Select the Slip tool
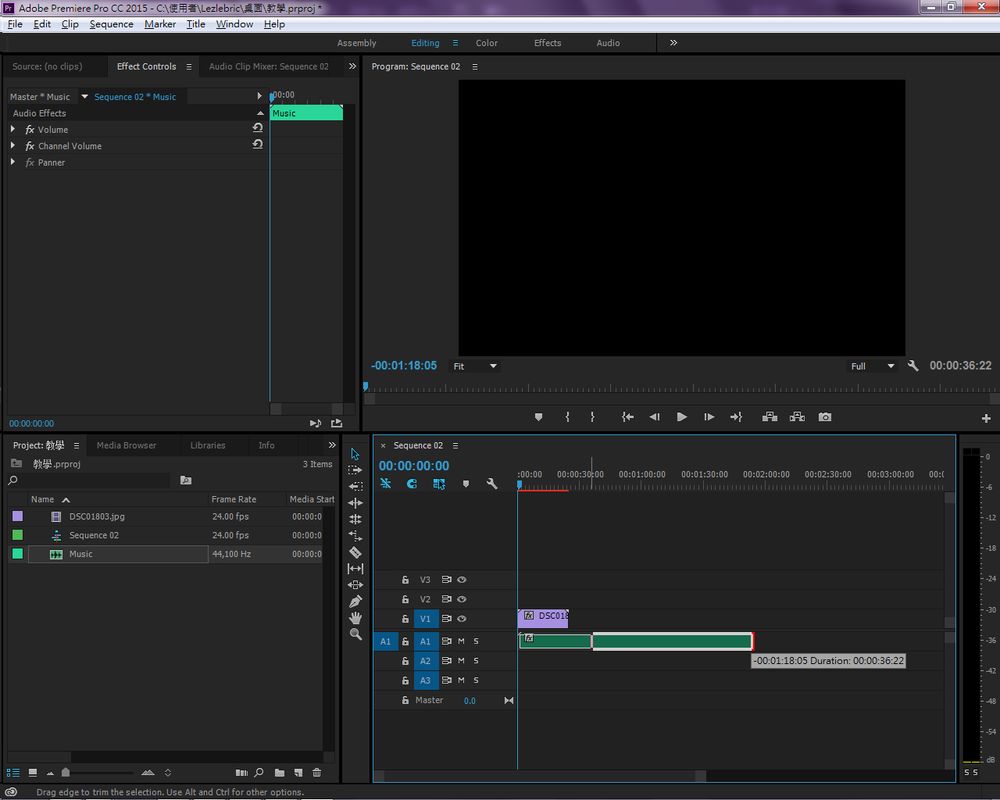Viewport: 1000px width, 800px height. tap(355, 568)
